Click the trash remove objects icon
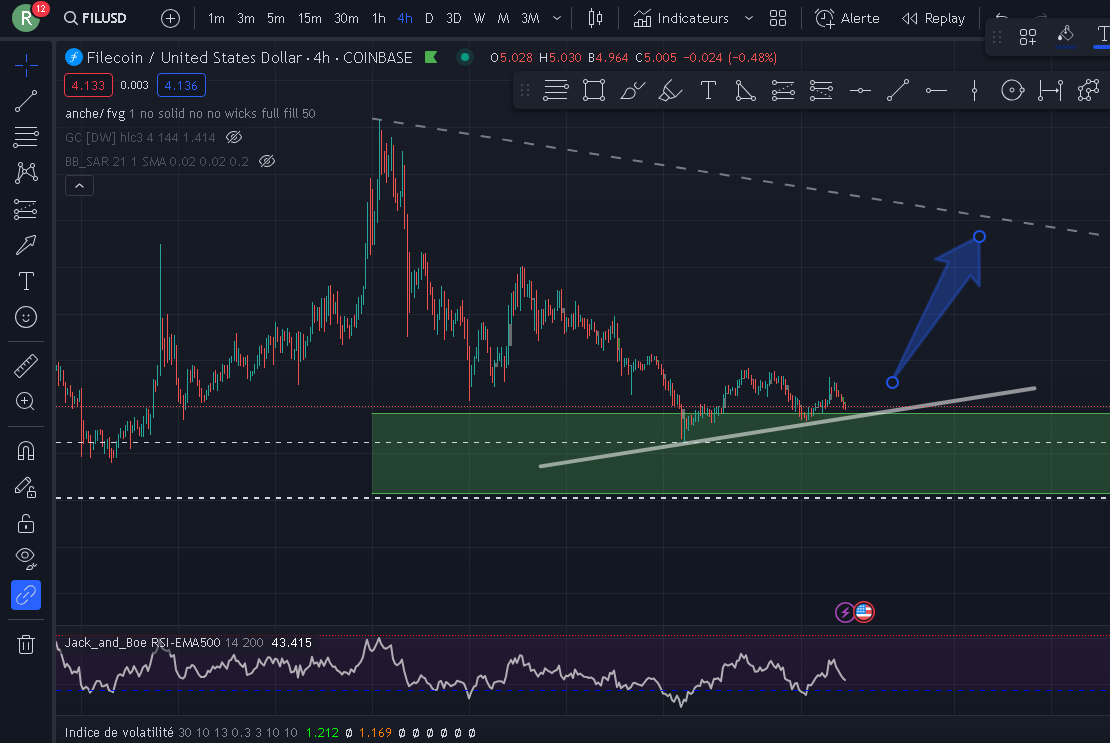This screenshot has height=743, width=1110. coord(26,645)
